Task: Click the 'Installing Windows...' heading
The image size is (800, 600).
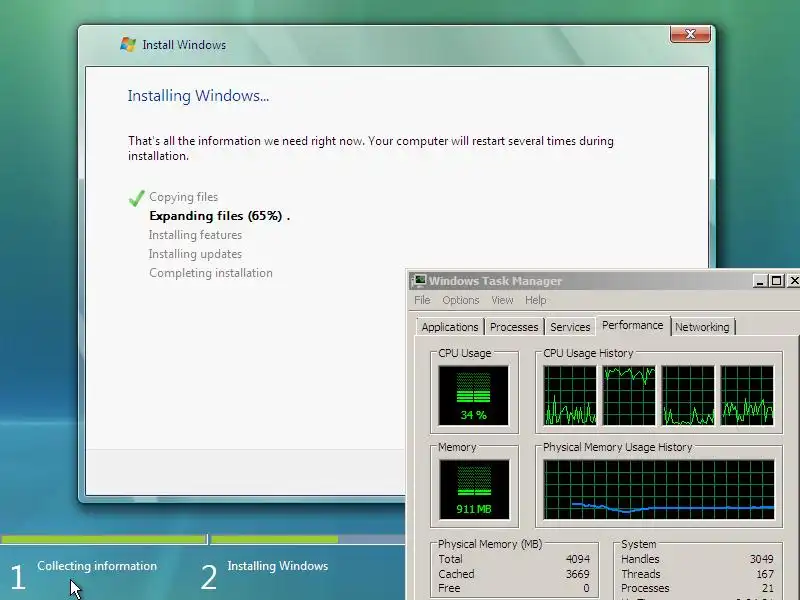Action: point(198,96)
